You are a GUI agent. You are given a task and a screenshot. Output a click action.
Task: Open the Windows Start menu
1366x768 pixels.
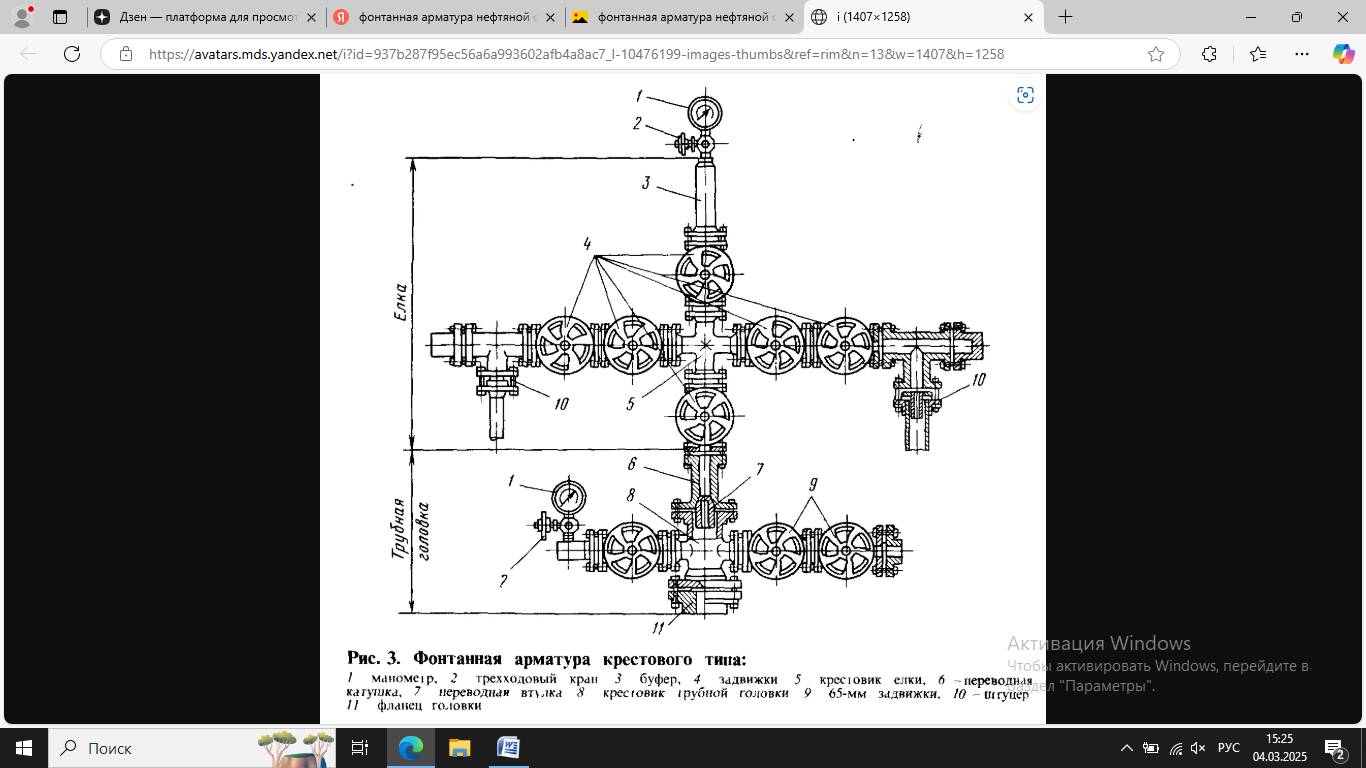coord(24,748)
